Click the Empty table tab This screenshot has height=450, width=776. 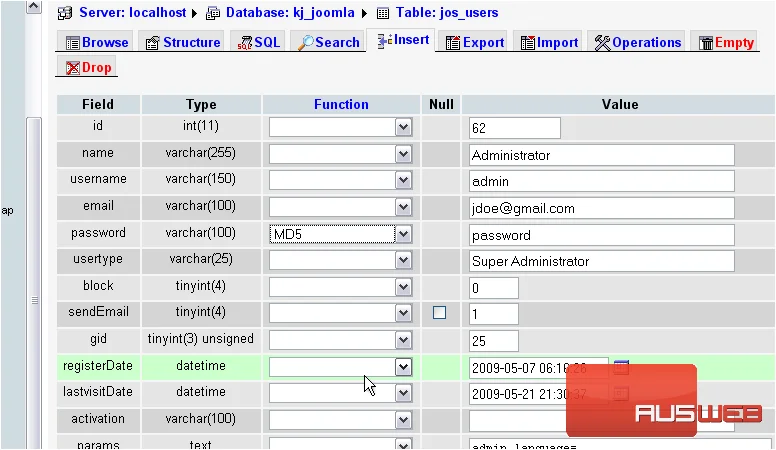726,43
